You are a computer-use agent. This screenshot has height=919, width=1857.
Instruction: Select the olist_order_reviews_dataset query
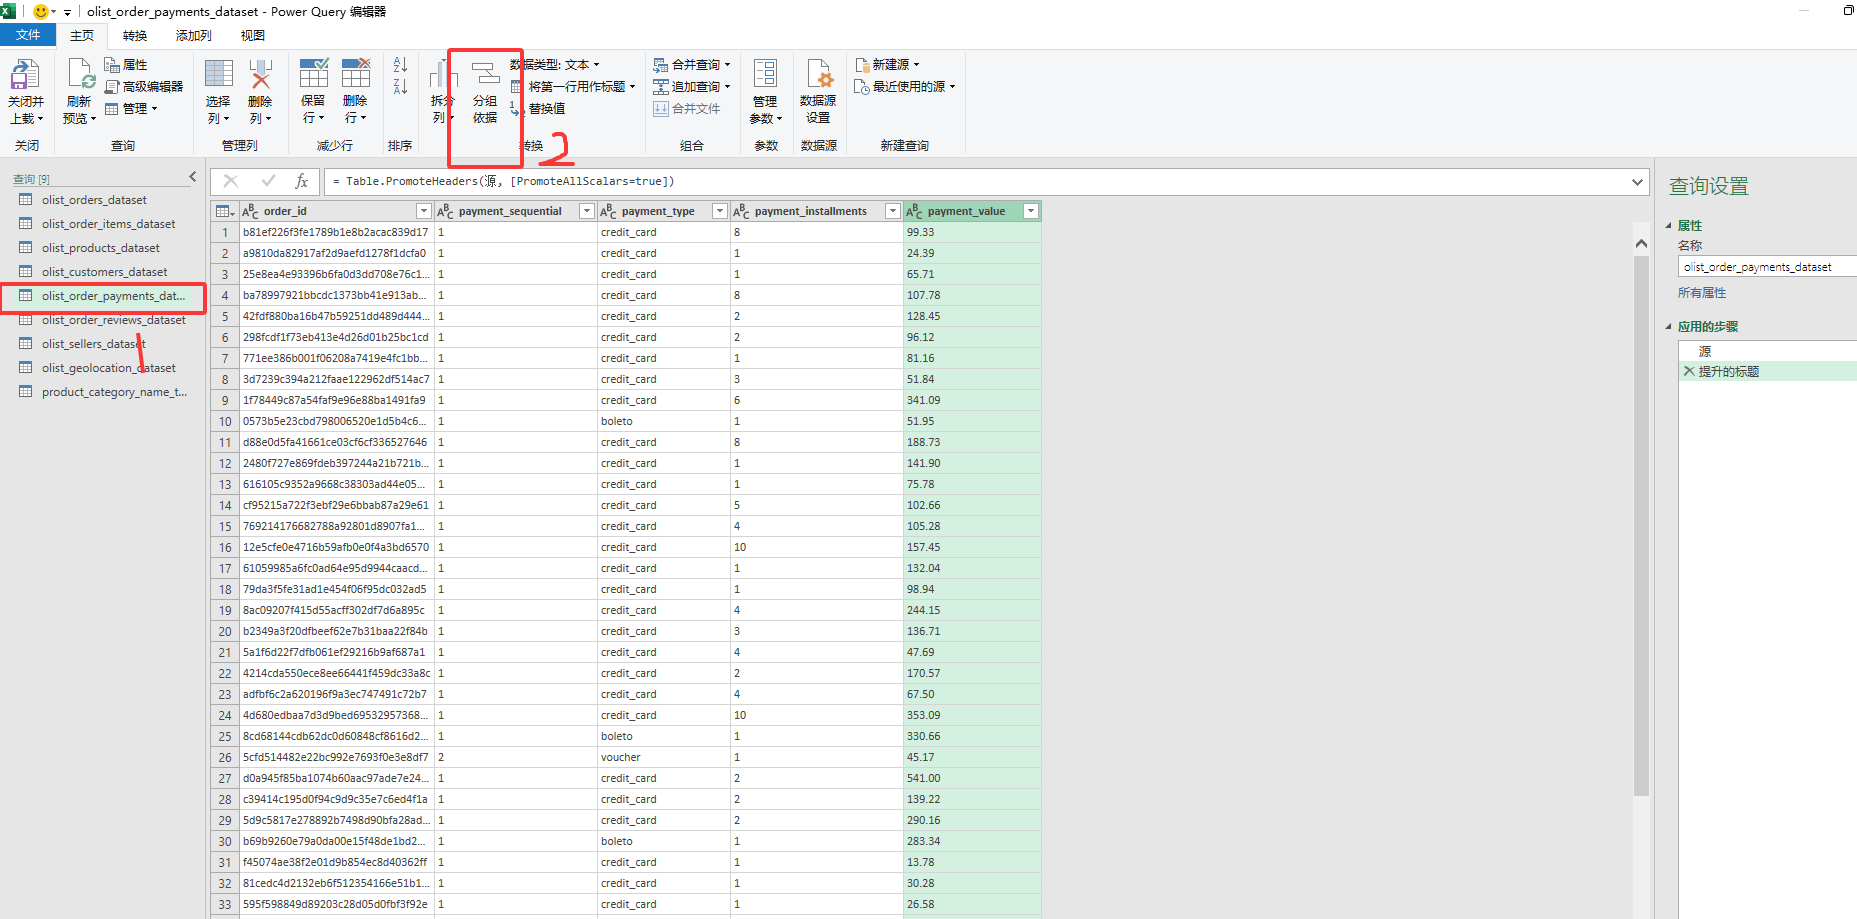113,320
